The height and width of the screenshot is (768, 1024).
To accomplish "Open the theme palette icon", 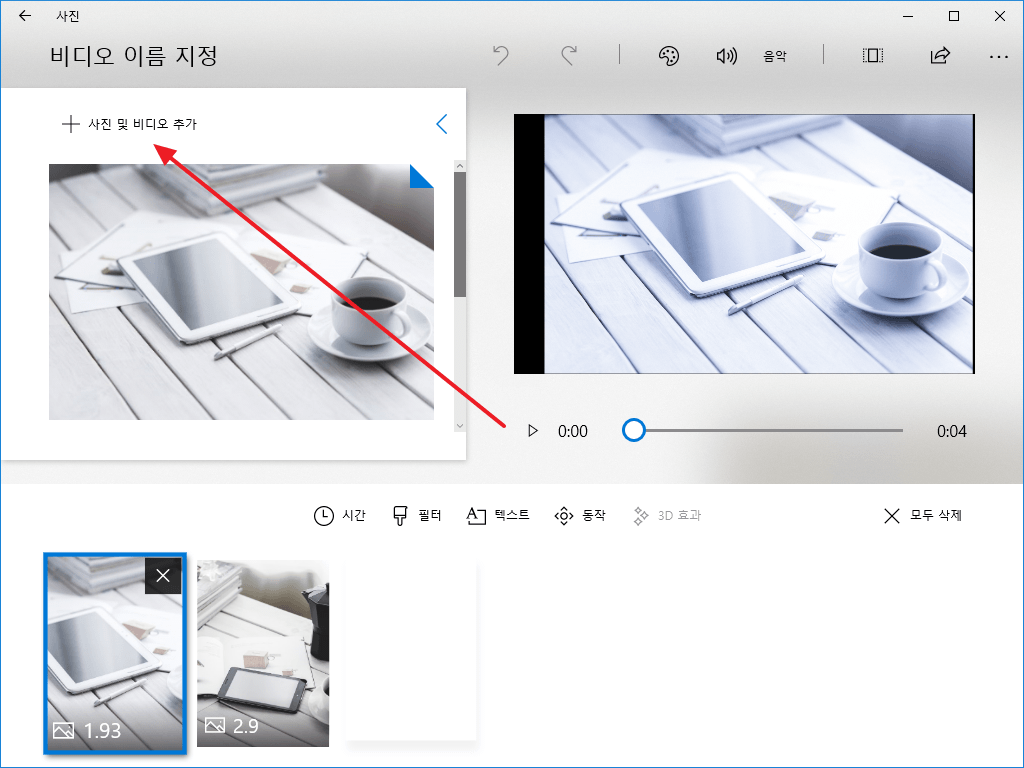I will click(668, 56).
